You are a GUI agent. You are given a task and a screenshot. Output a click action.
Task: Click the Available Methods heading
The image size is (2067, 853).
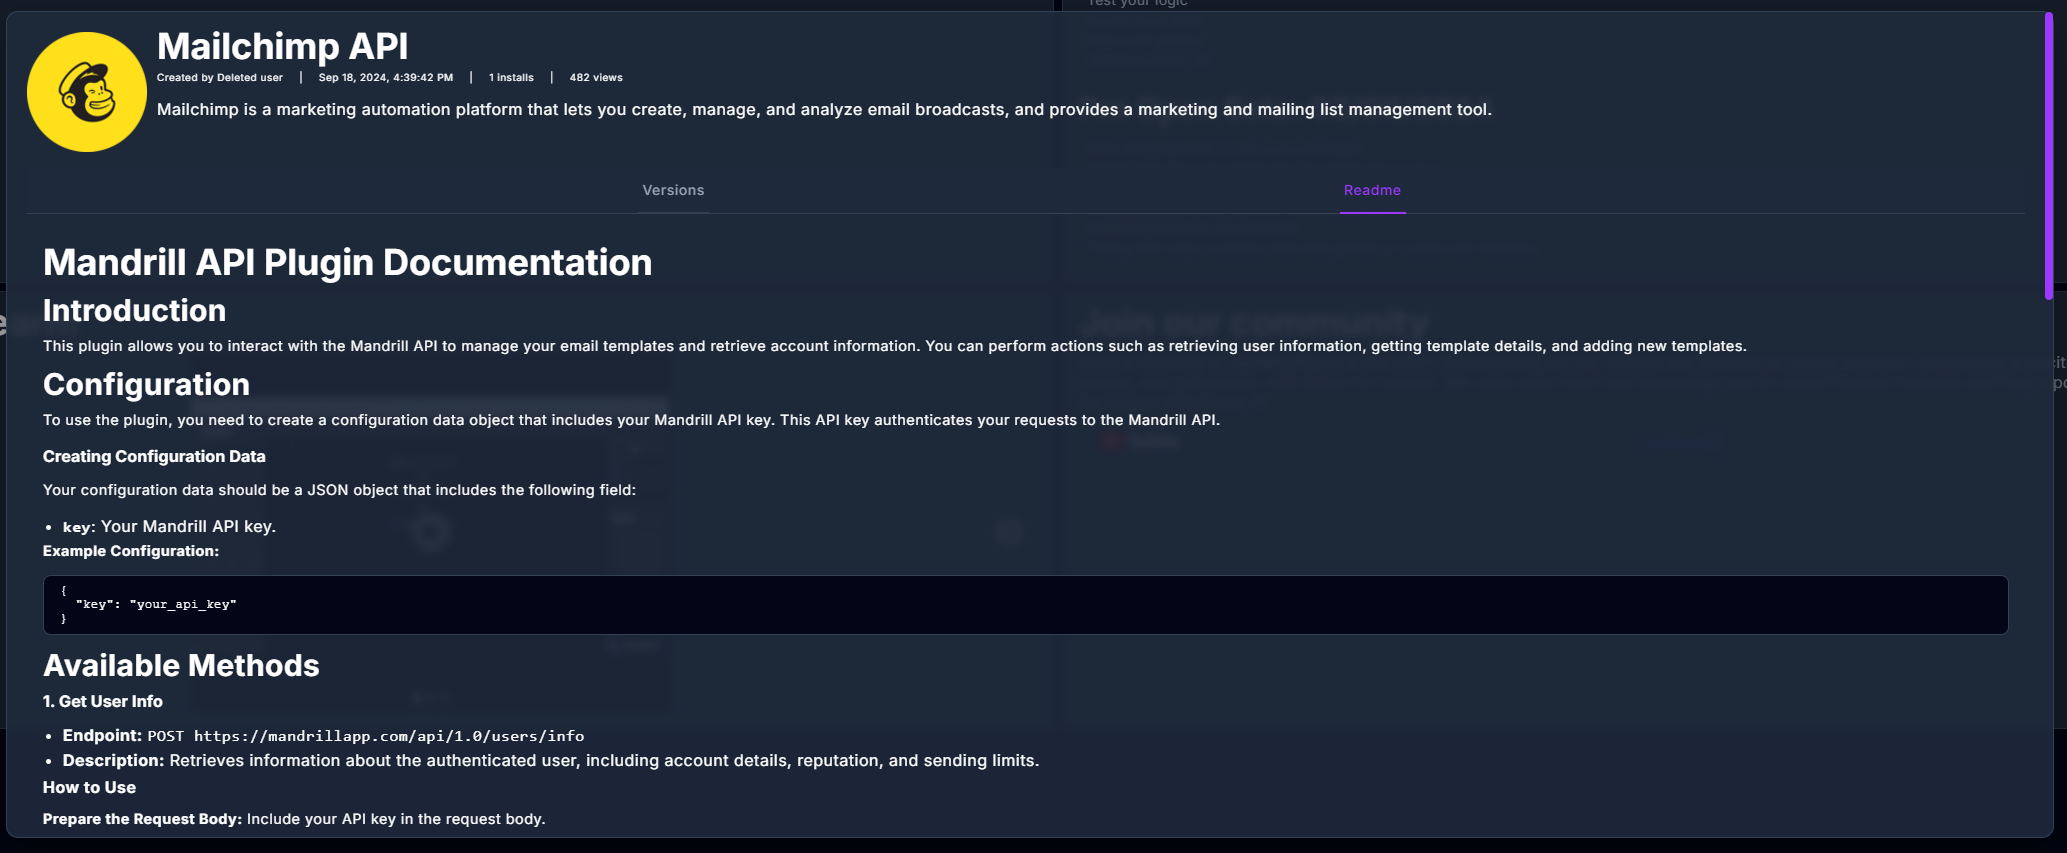point(181,666)
